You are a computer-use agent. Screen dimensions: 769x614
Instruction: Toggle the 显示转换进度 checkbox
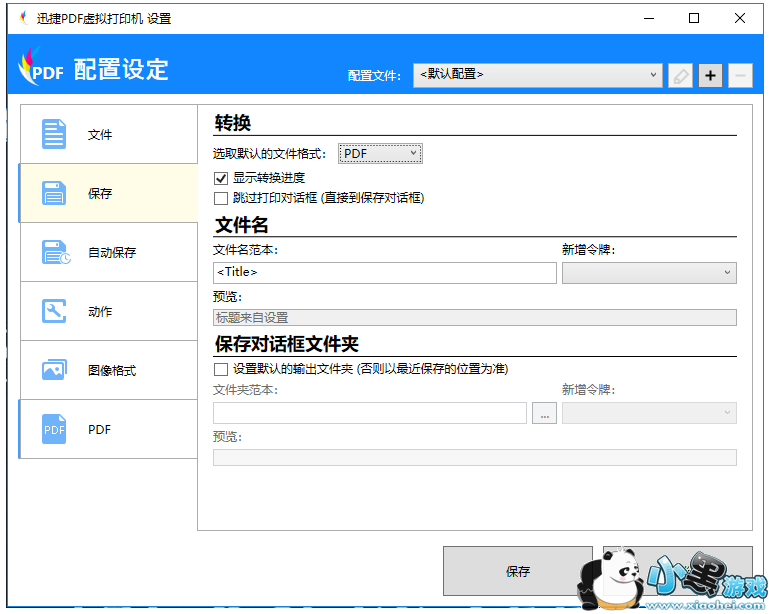(221, 178)
